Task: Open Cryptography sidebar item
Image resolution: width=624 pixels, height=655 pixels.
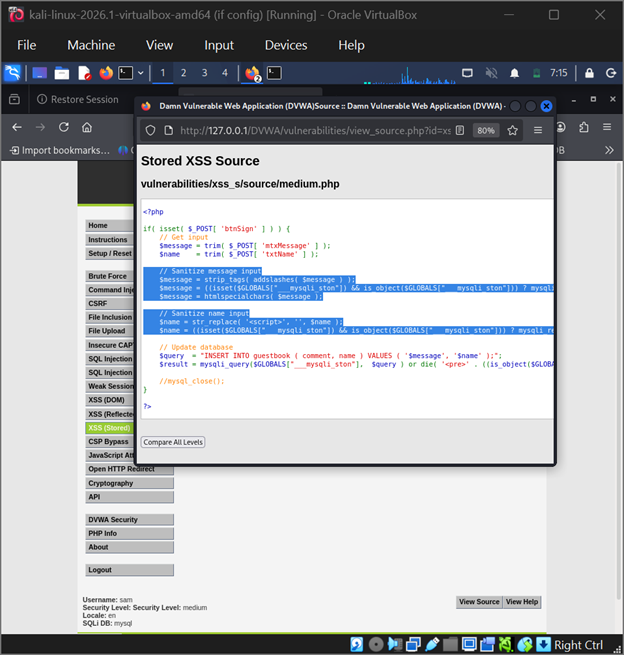Action: pos(129,483)
